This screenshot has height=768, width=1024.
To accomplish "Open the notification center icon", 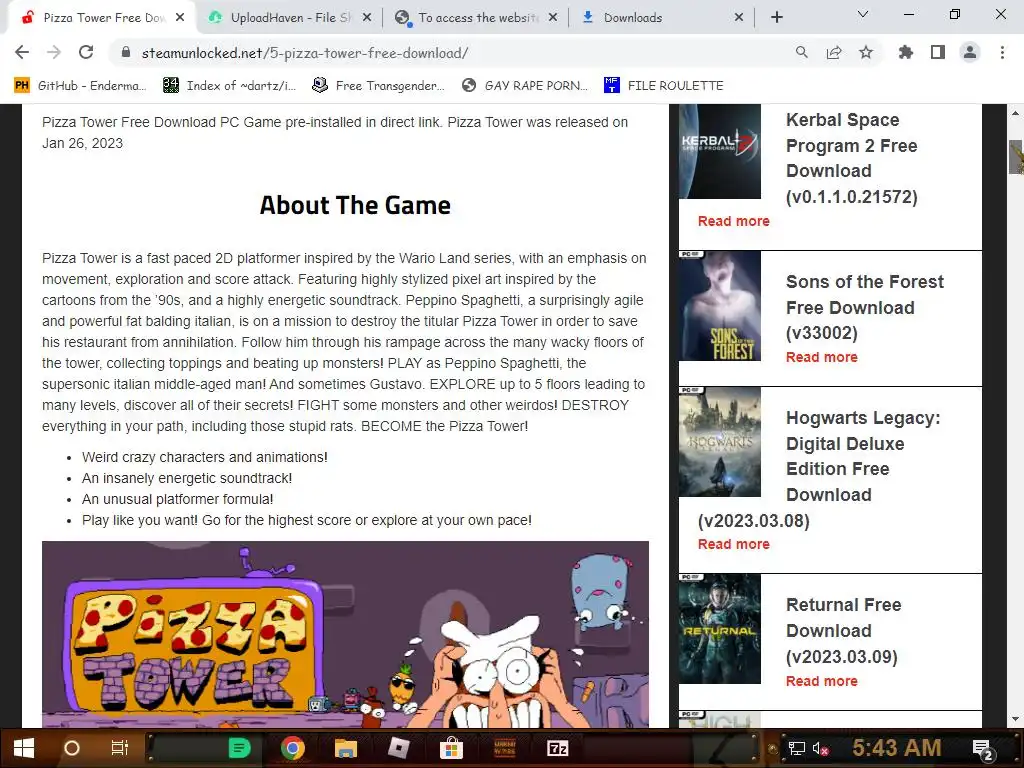I will click(983, 749).
